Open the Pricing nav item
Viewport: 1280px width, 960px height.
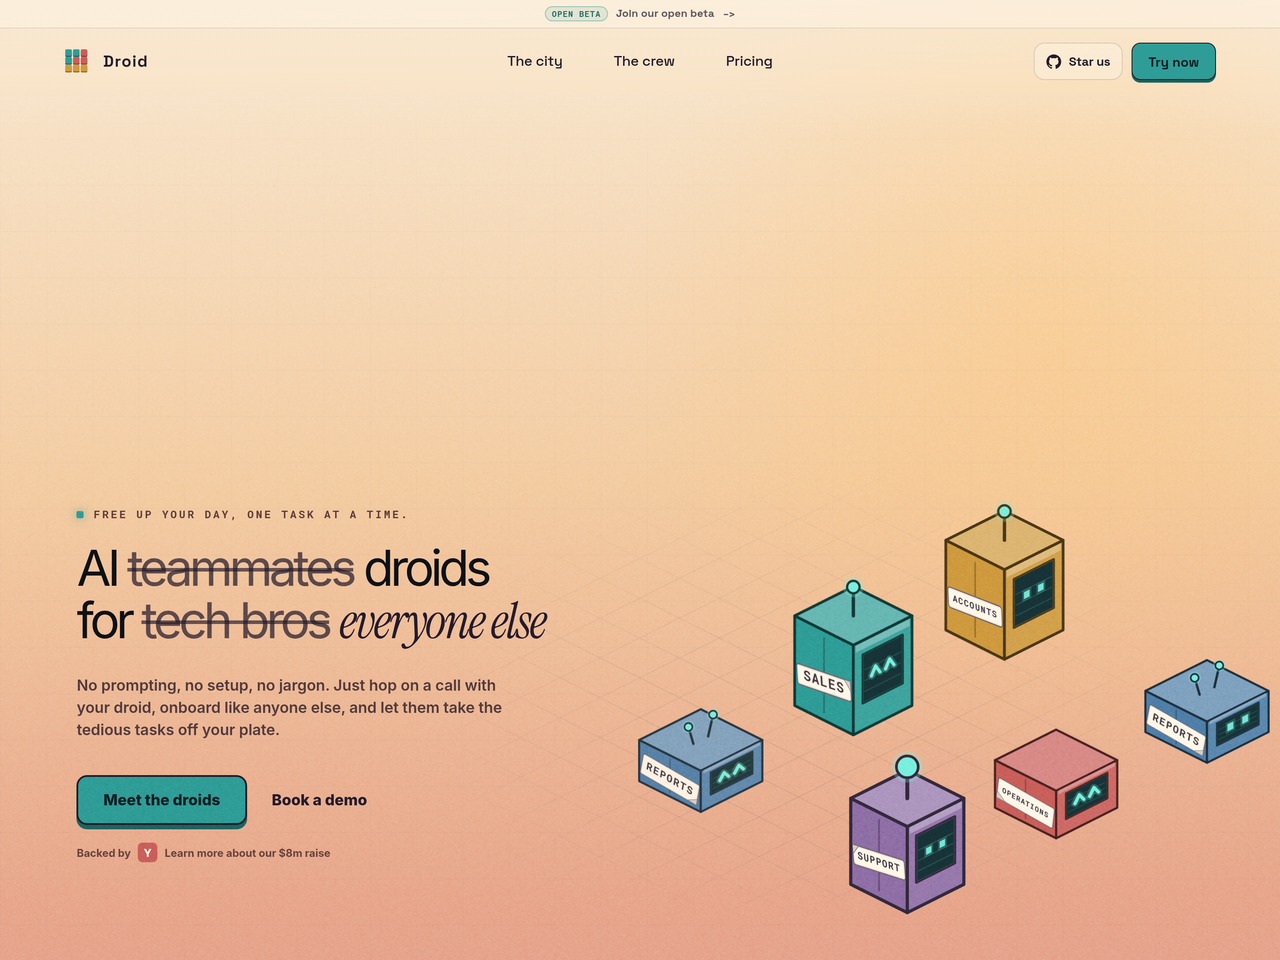749,61
